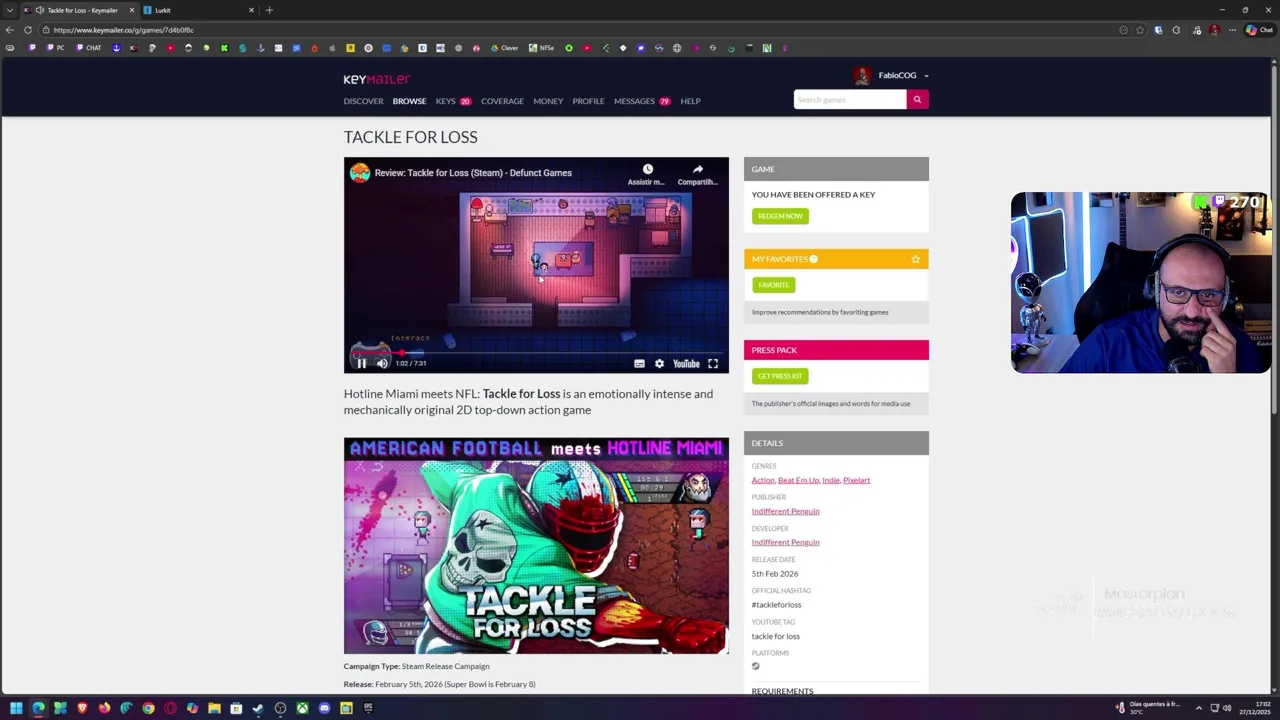
Task: Open YouTube video settings gear
Action: click(x=659, y=364)
